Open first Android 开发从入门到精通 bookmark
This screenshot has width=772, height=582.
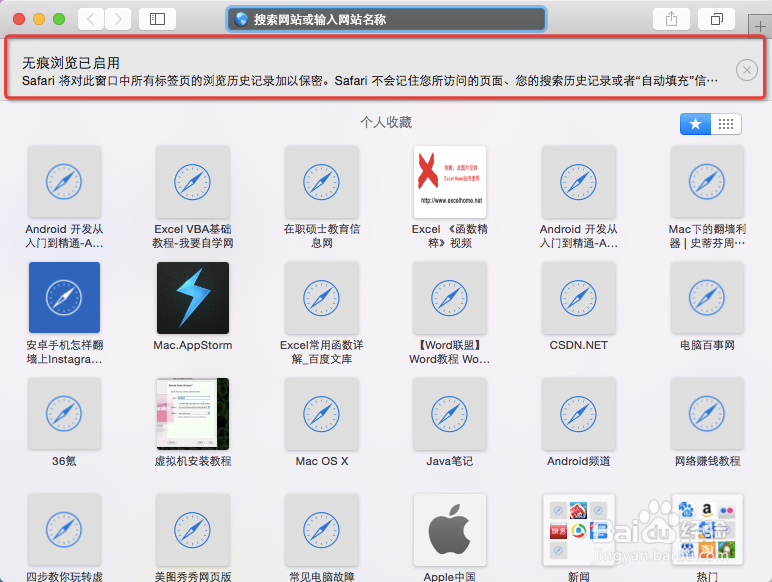pos(64,198)
